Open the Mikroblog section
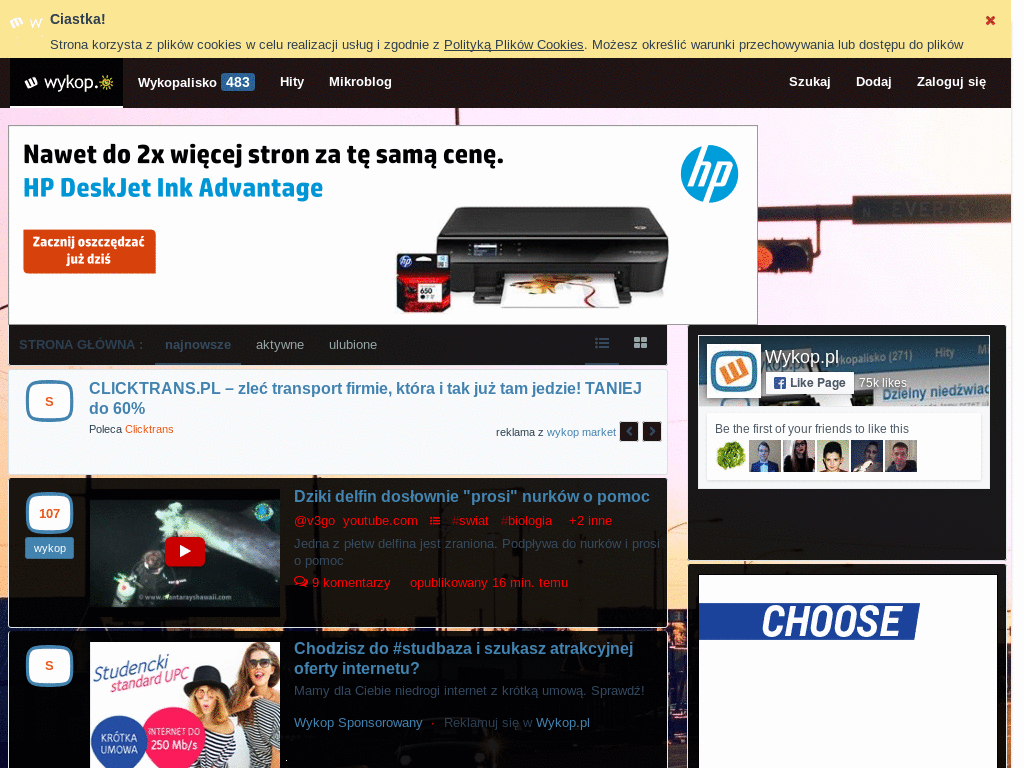 coord(360,82)
